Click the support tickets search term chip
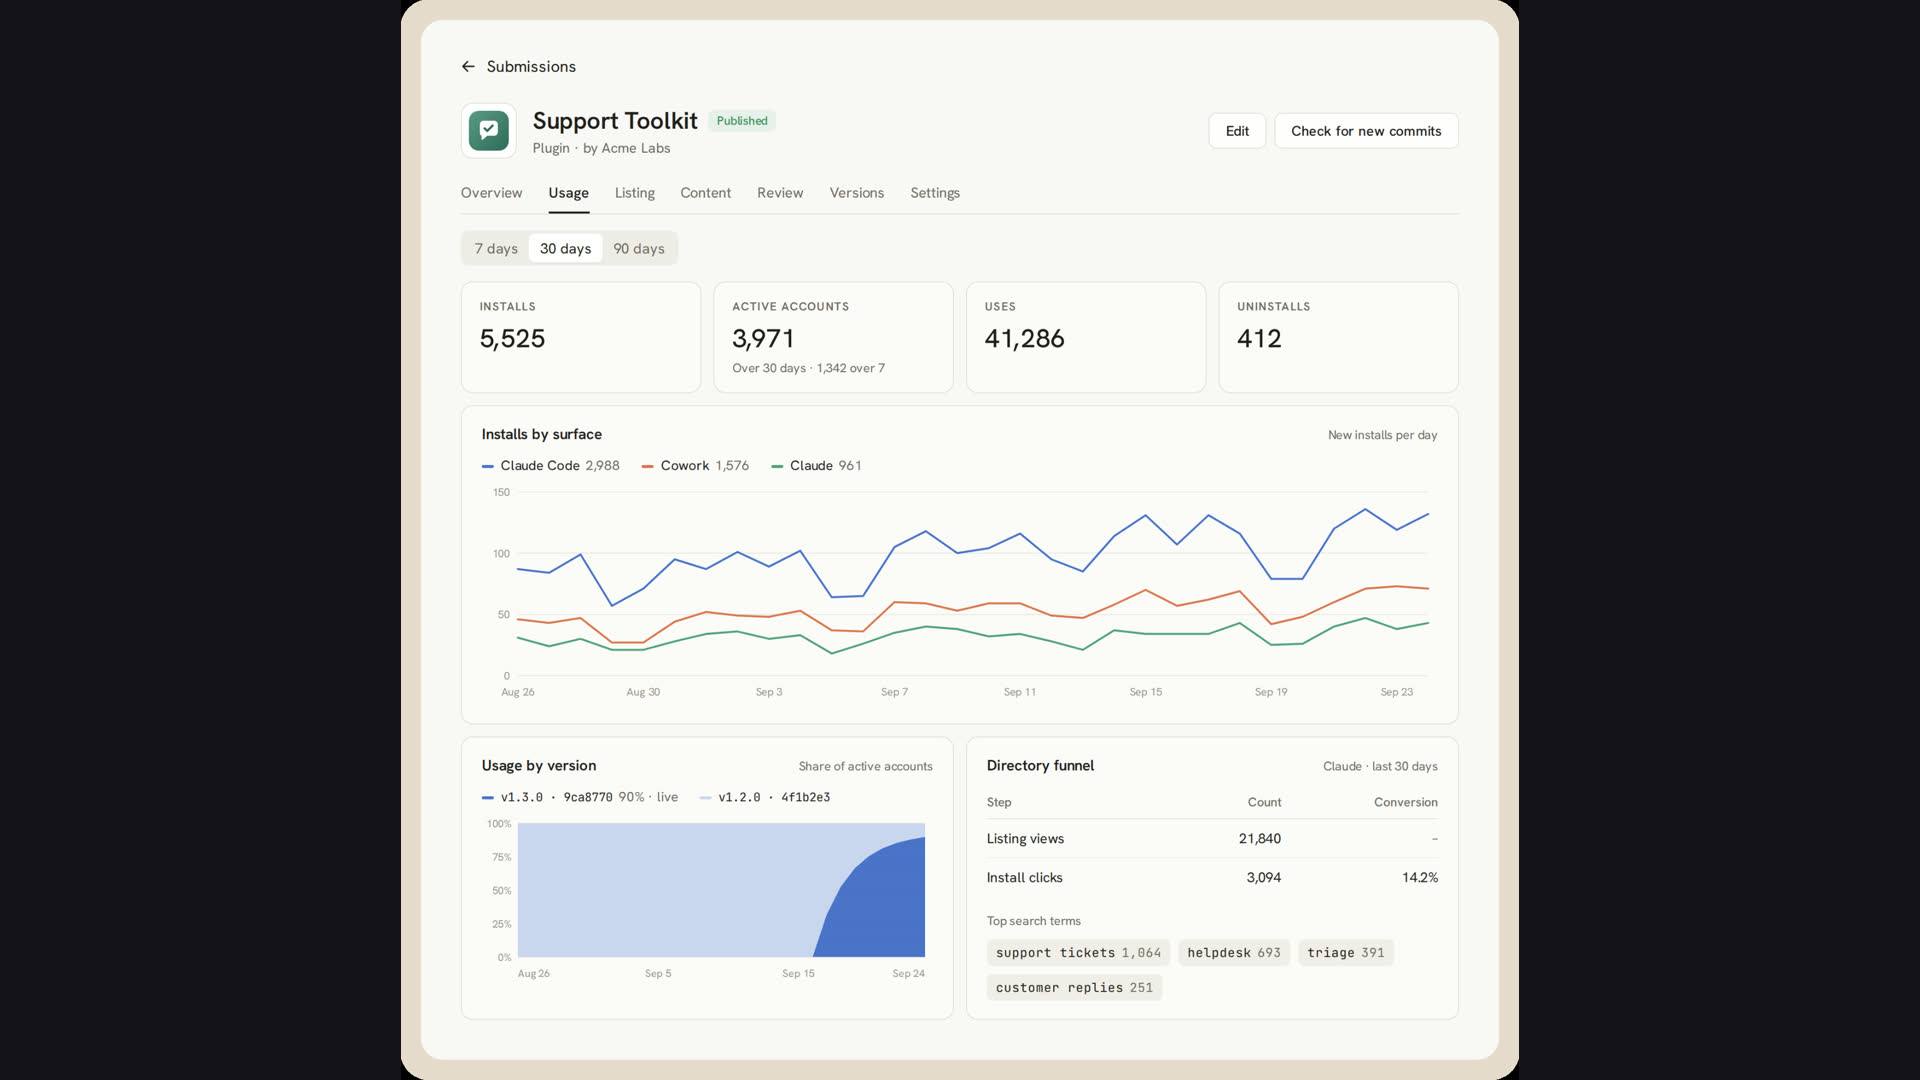1920x1080 pixels. click(x=1078, y=953)
